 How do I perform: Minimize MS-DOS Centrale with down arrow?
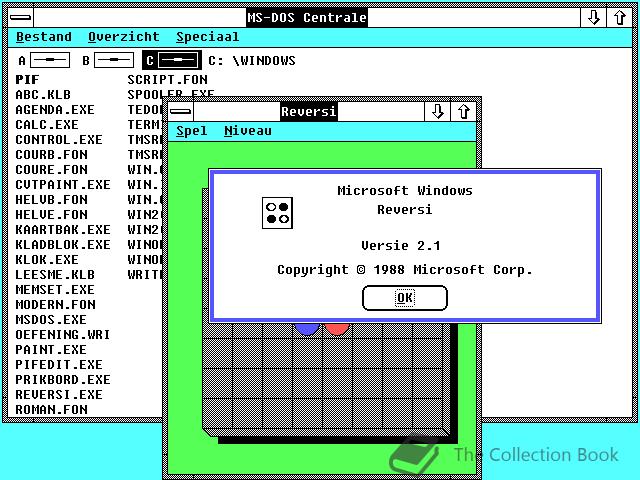(x=593, y=18)
